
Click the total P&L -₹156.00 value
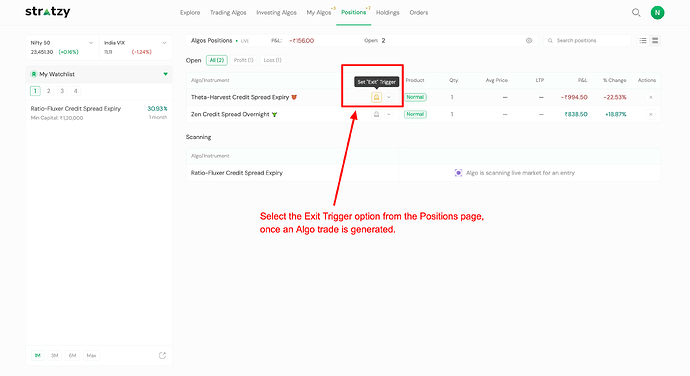301,41
